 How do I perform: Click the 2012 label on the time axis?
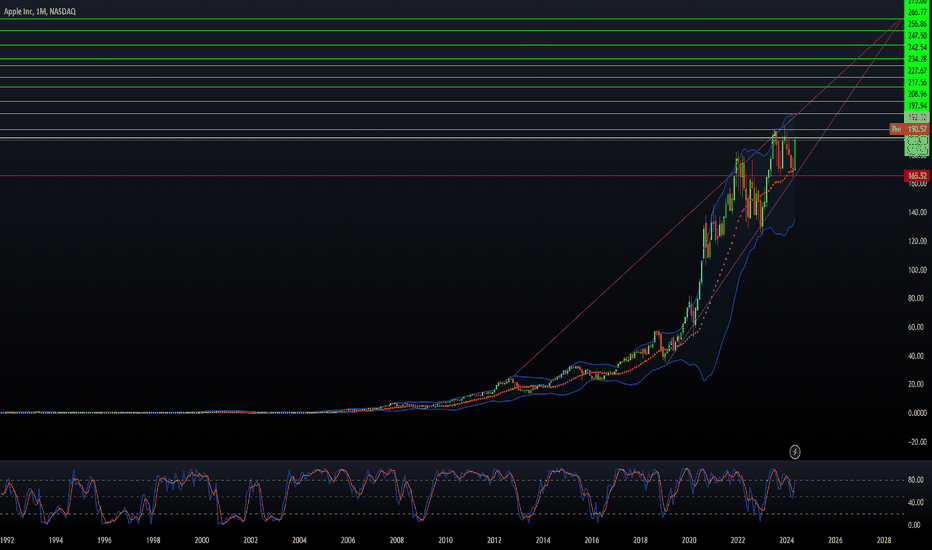pyautogui.click(x=494, y=540)
